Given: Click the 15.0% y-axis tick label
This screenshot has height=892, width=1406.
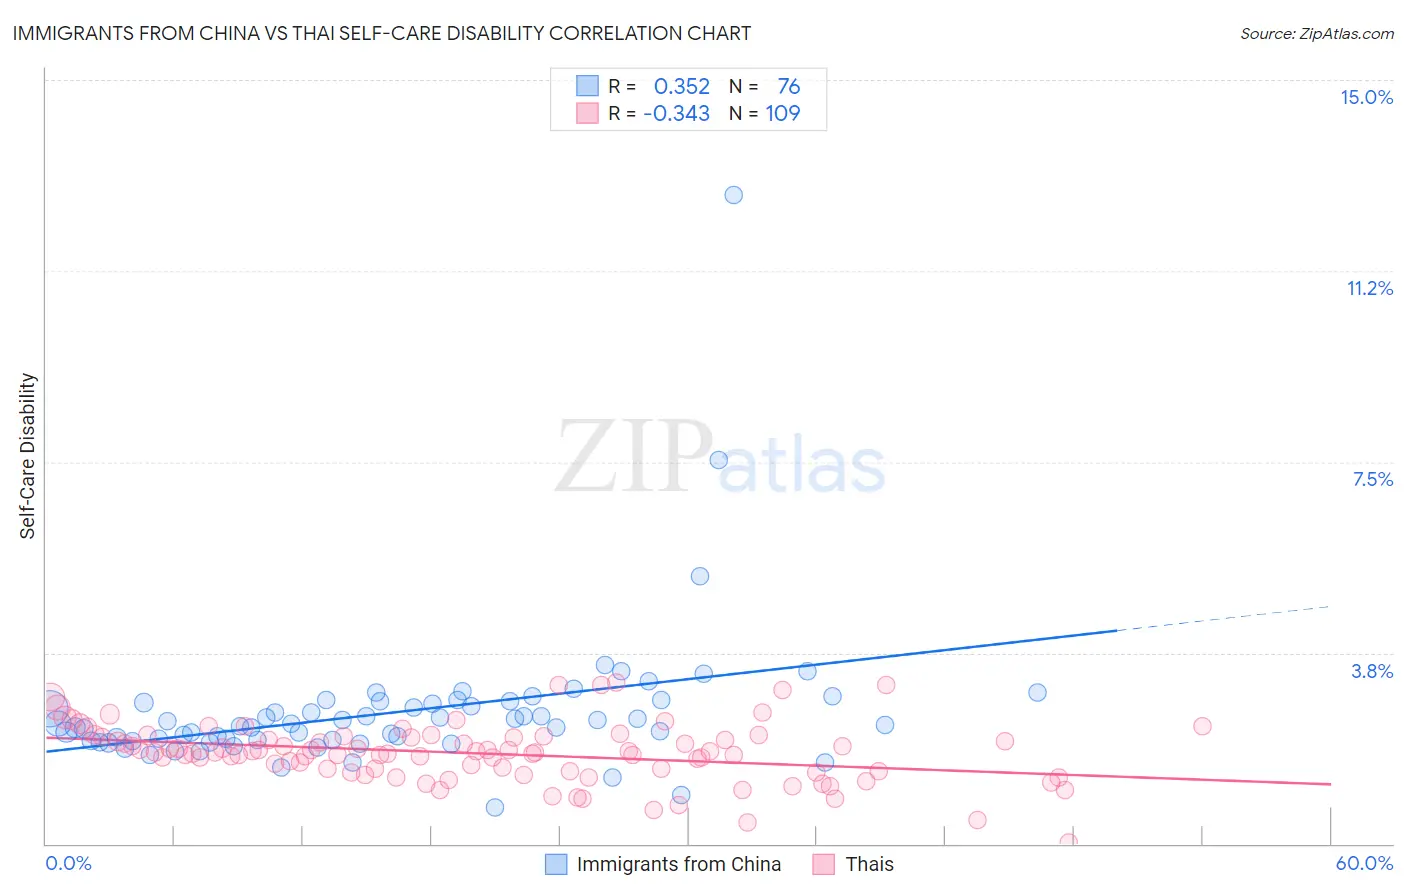Looking at the screenshot, I should pyautogui.click(x=1367, y=97).
